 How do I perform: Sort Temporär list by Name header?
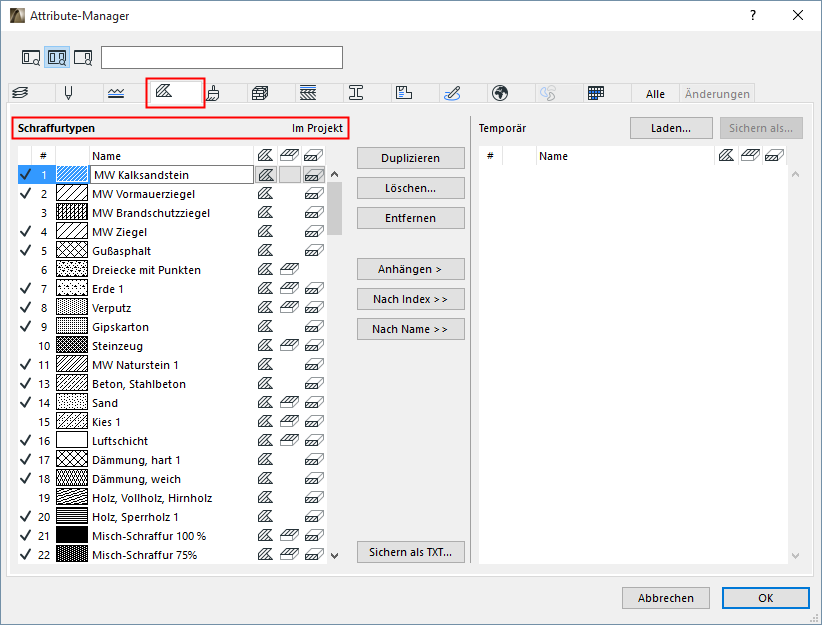coord(625,156)
